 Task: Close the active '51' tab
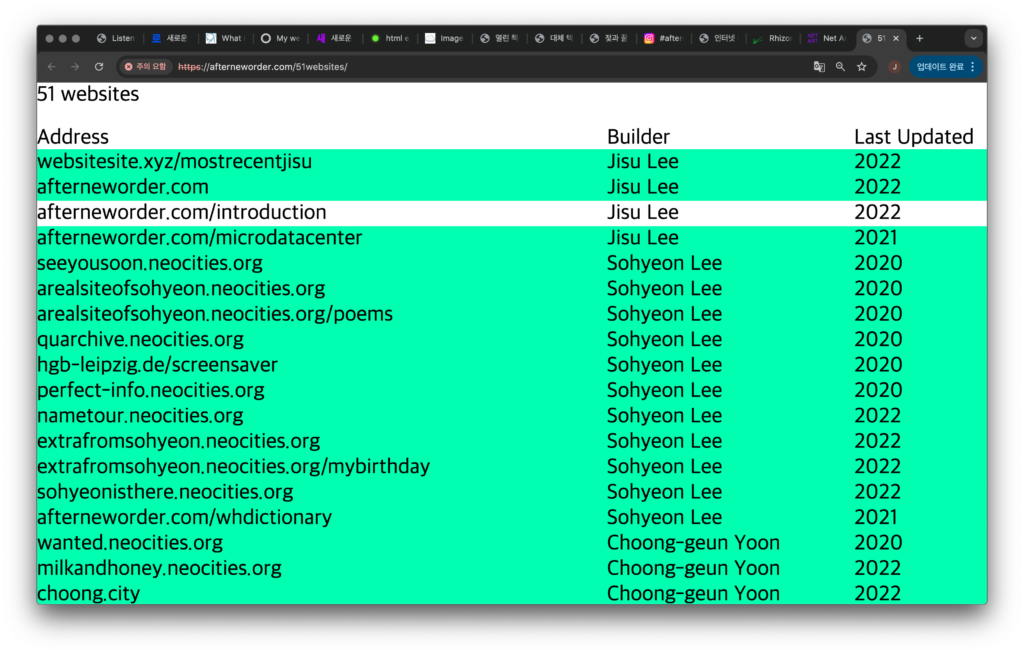click(896, 38)
